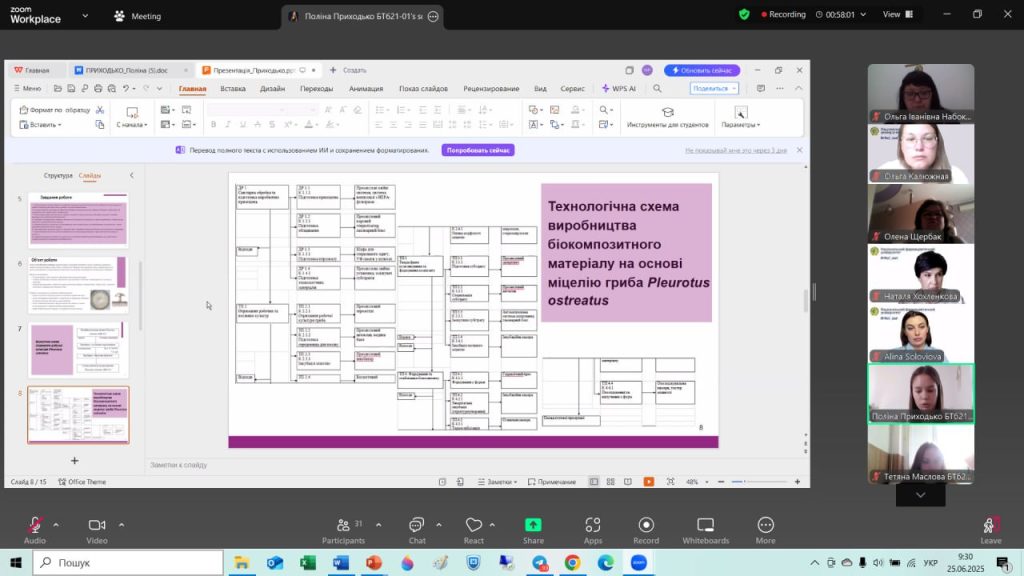
Task: Open Инструменты для студентов
Action: tap(667, 117)
